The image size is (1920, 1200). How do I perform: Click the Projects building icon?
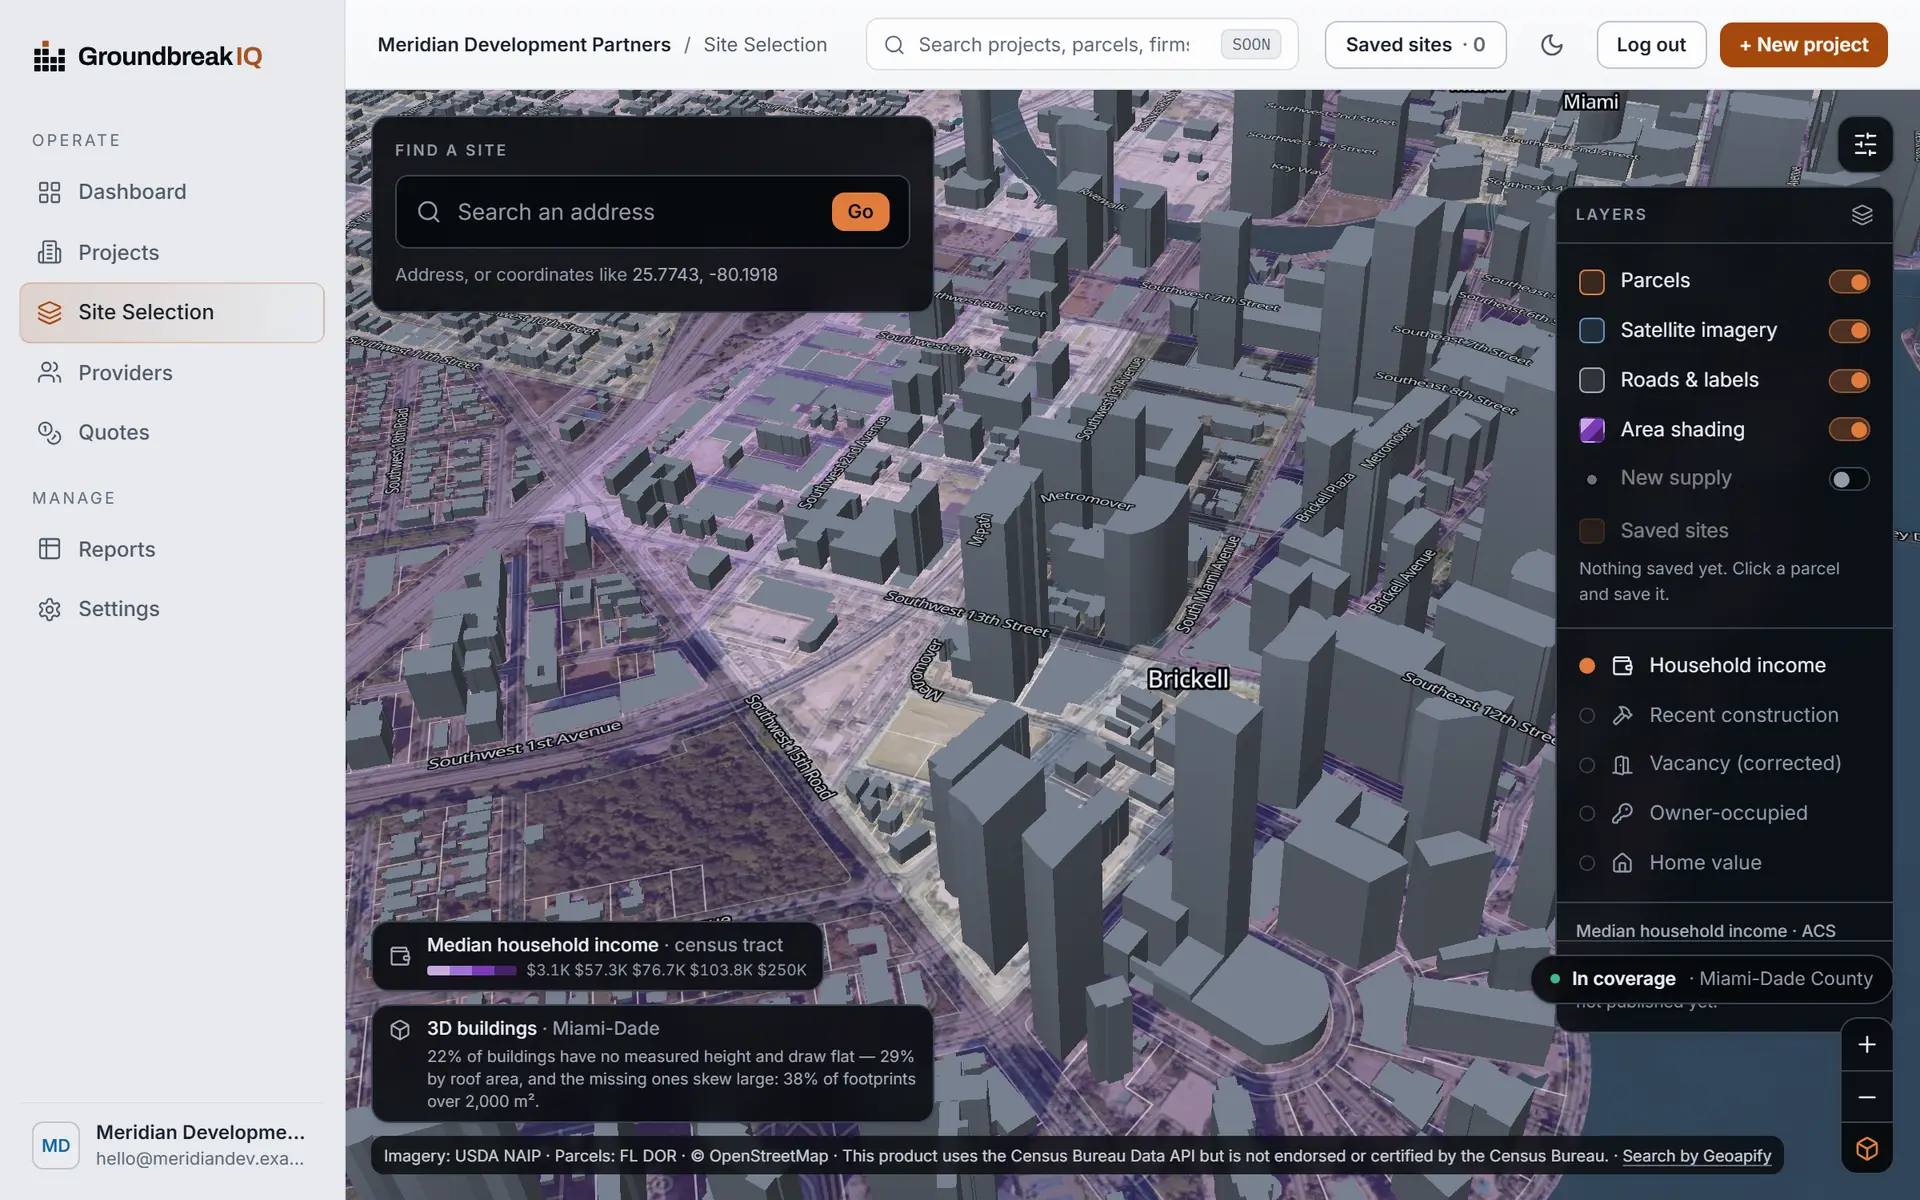(x=49, y=252)
